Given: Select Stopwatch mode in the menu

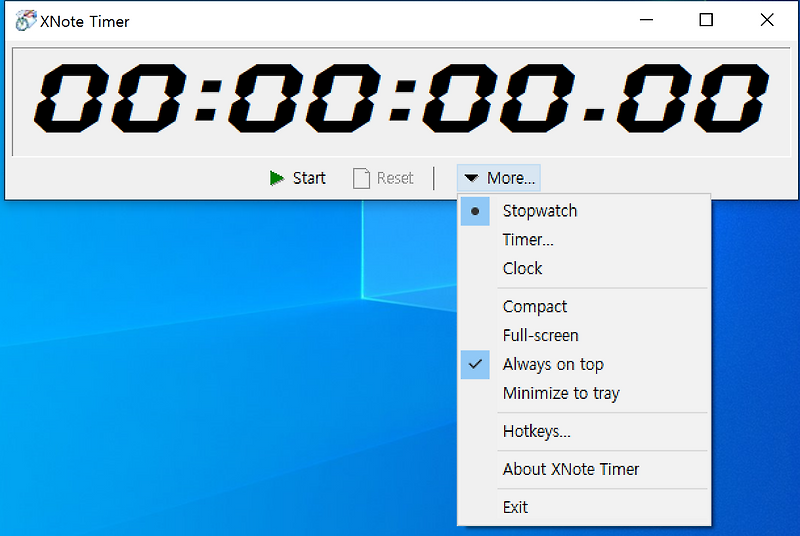Looking at the screenshot, I should tap(584, 211).
